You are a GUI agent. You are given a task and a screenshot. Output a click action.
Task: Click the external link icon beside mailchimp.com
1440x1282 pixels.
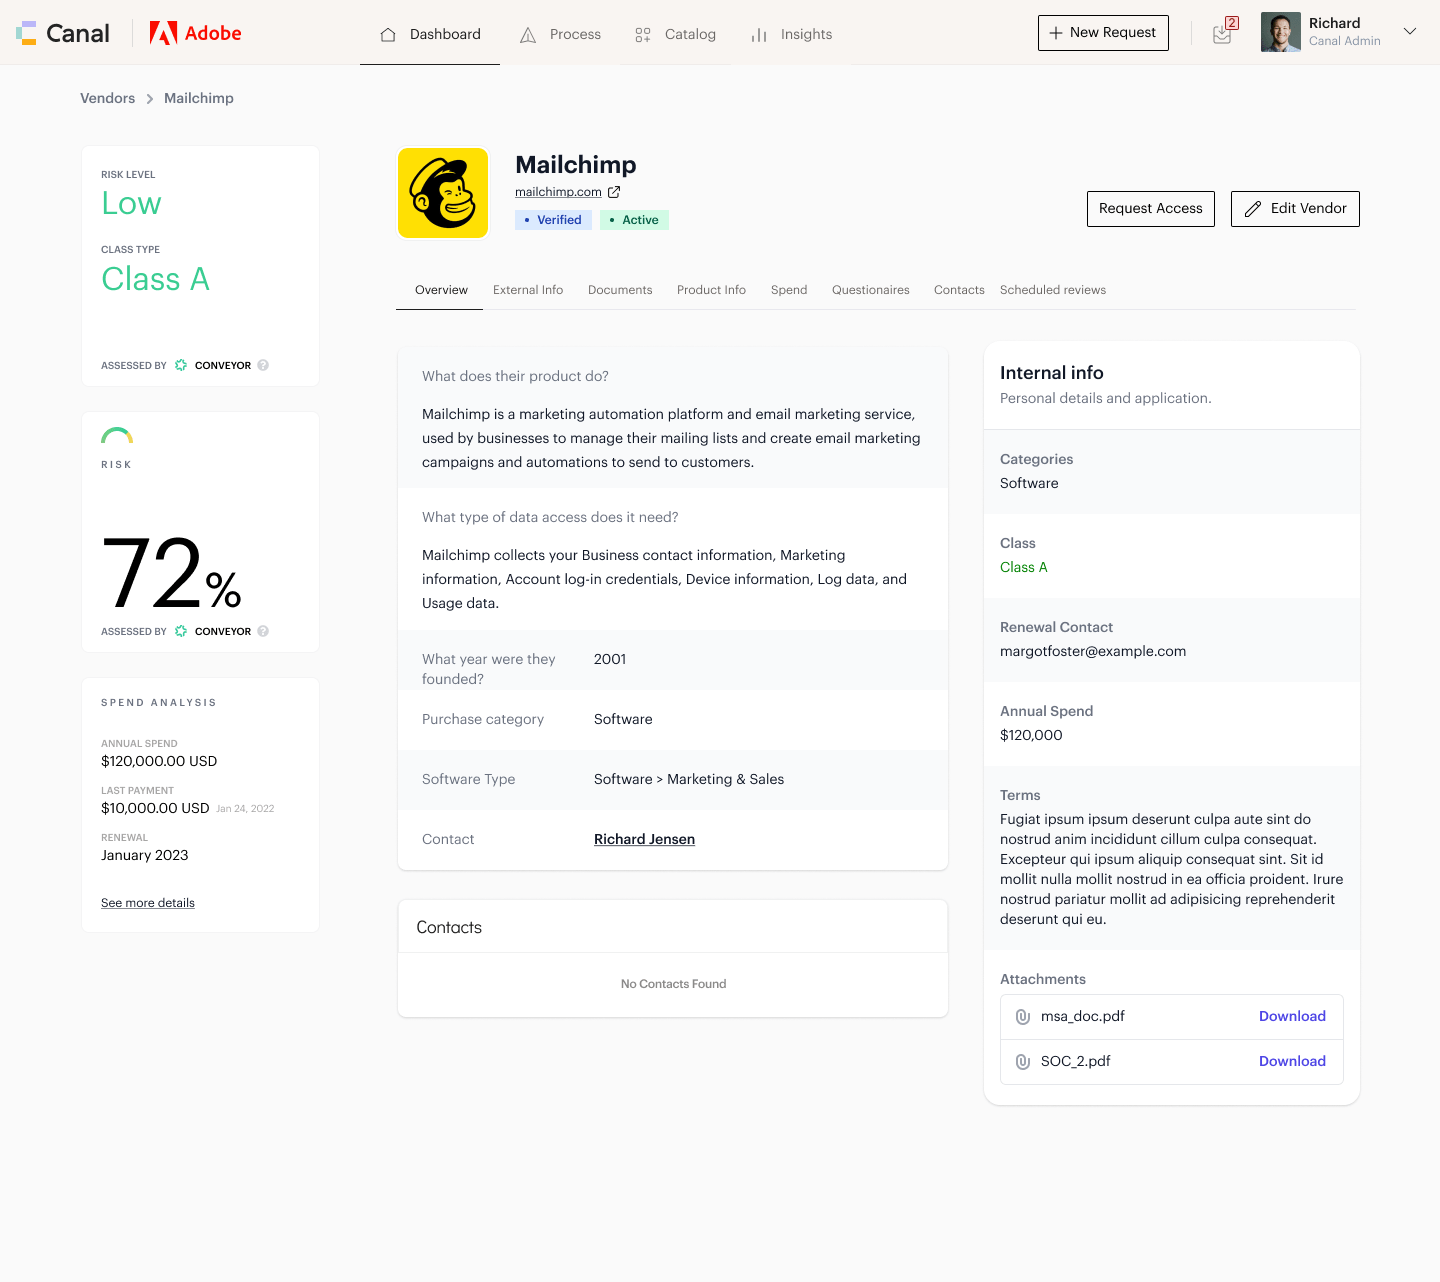(614, 192)
